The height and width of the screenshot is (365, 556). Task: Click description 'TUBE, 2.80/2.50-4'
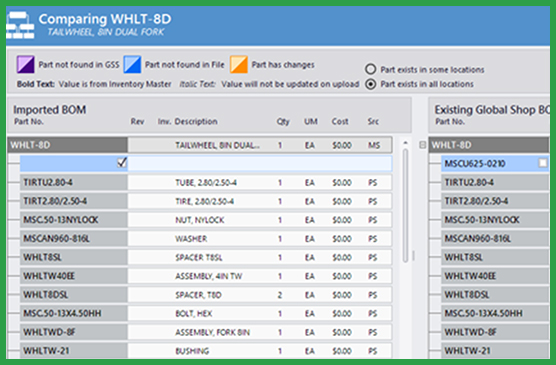pyautogui.click(x=206, y=183)
